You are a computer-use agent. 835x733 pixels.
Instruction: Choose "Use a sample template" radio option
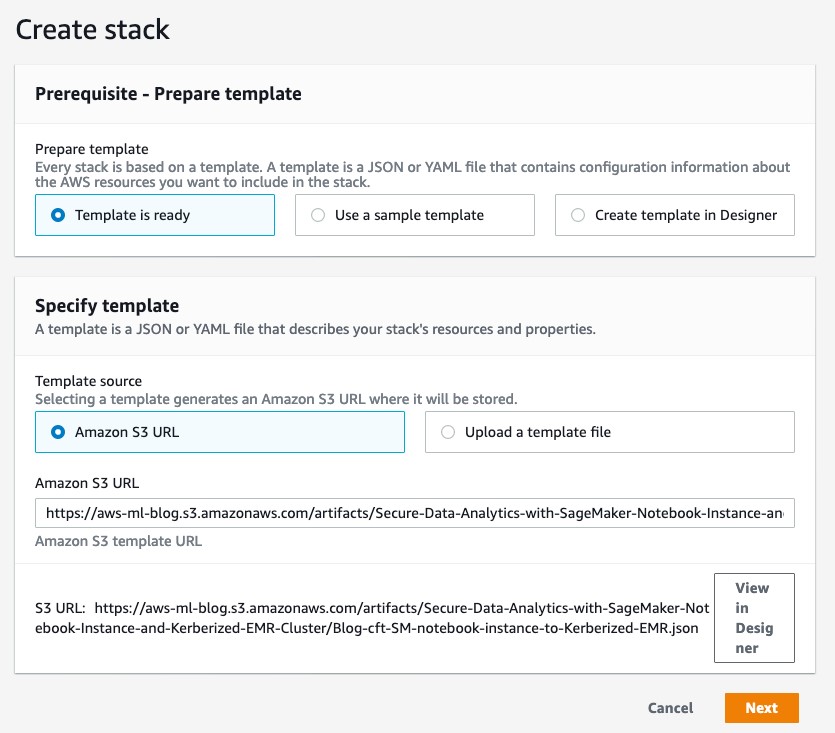tap(414, 215)
